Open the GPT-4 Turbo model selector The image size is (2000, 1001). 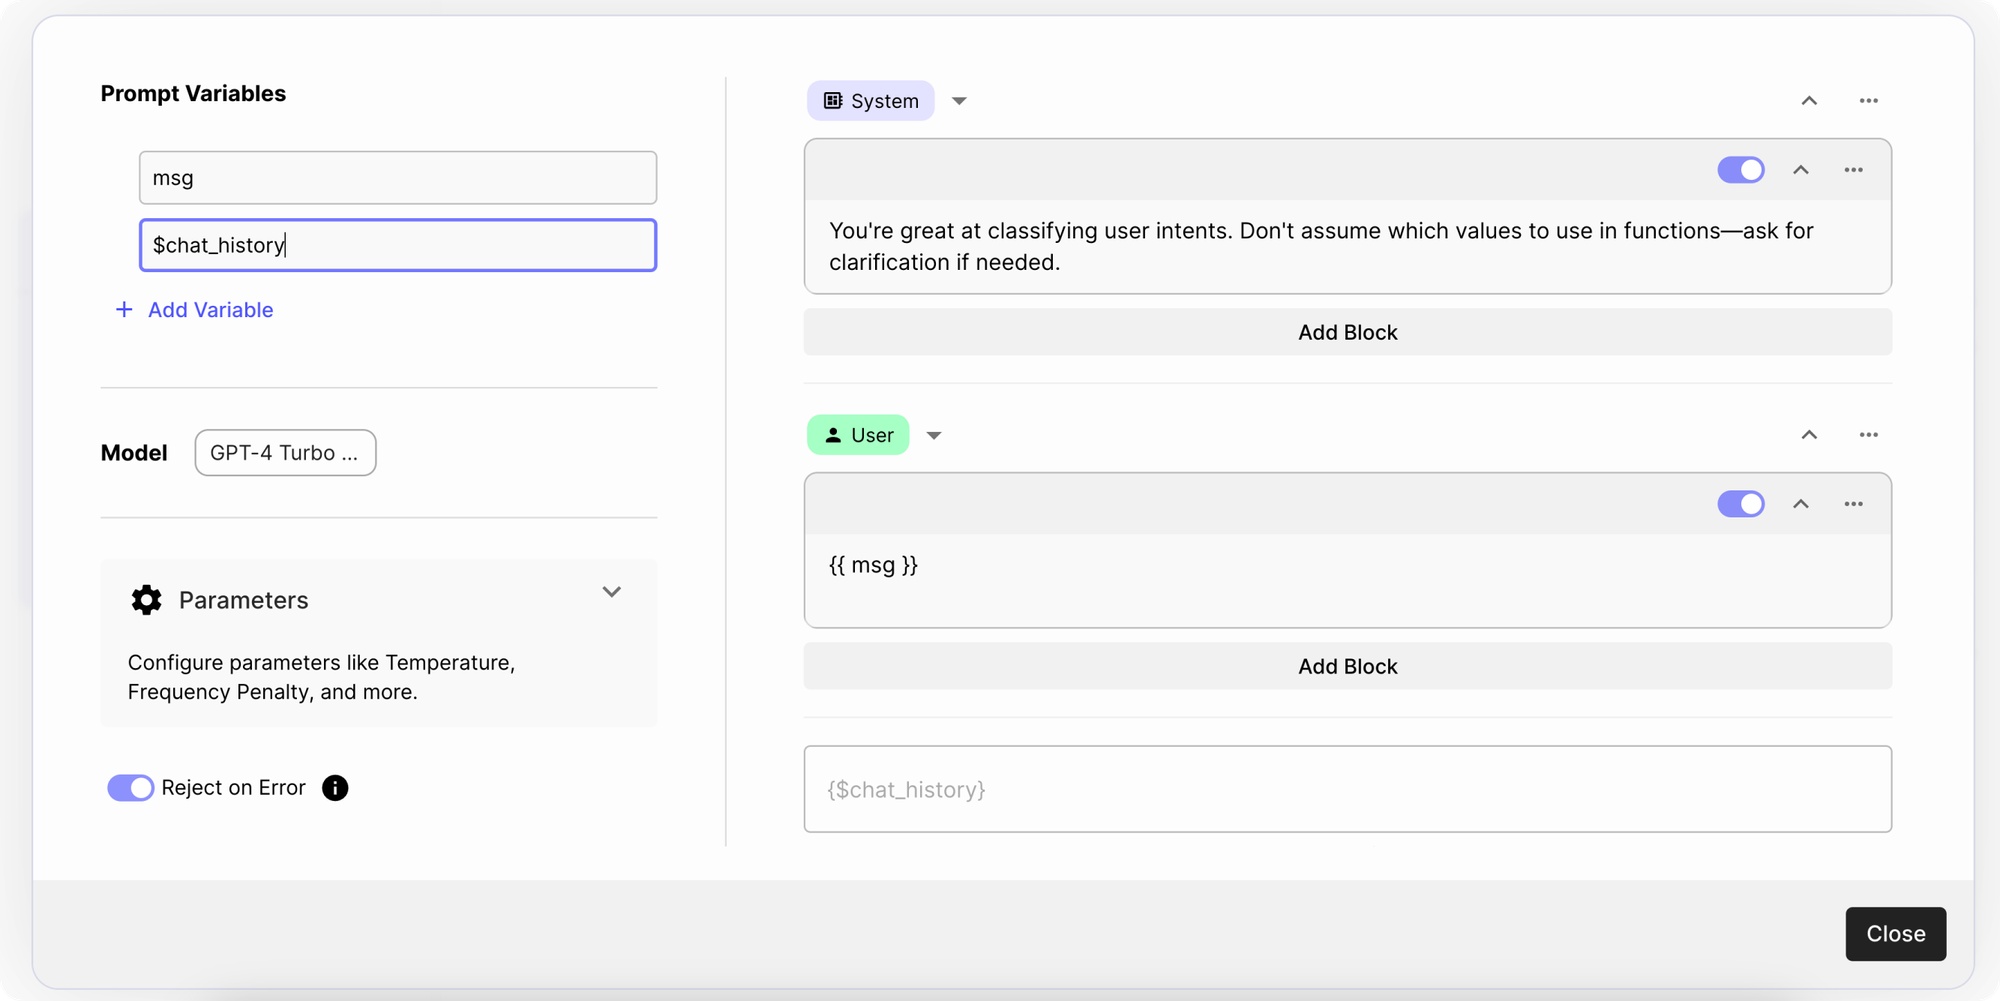tap(285, 453)
